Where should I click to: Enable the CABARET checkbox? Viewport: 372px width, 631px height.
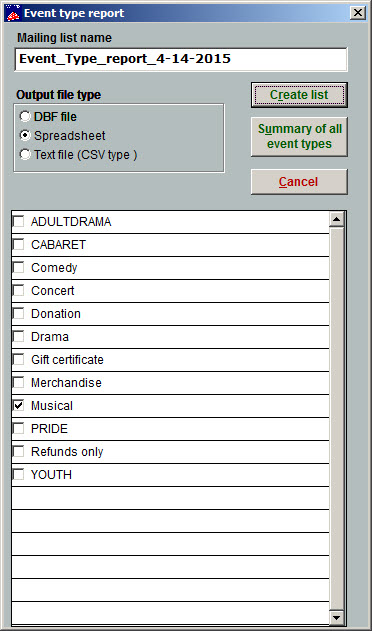(19, 244)
